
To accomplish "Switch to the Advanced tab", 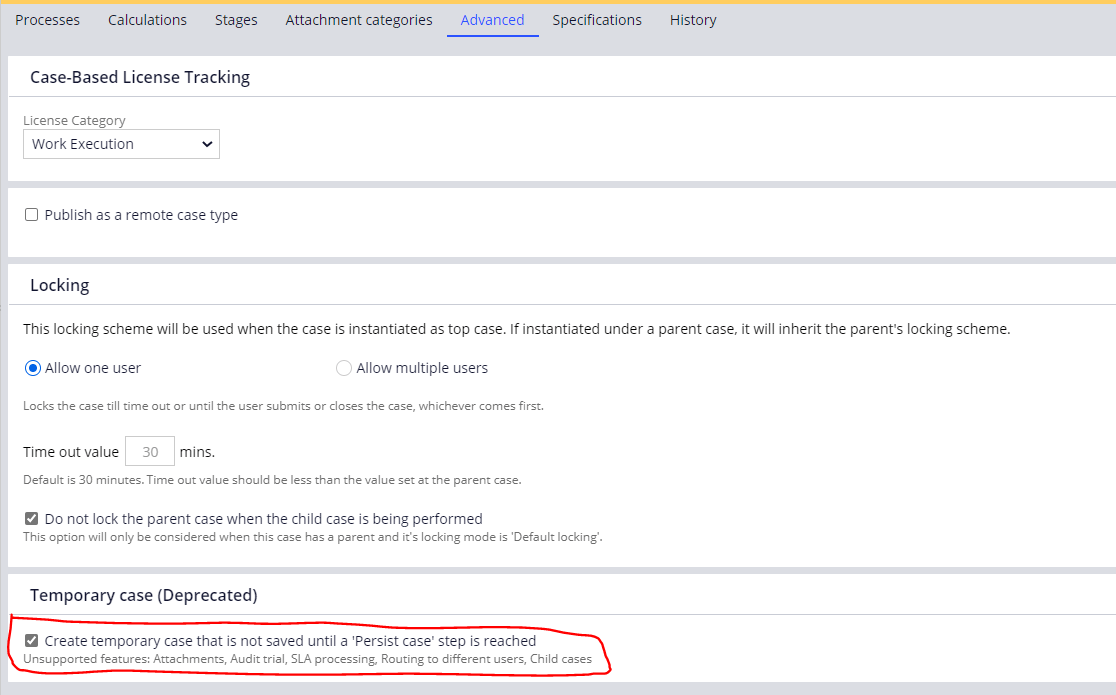I will tap(492, 19).
